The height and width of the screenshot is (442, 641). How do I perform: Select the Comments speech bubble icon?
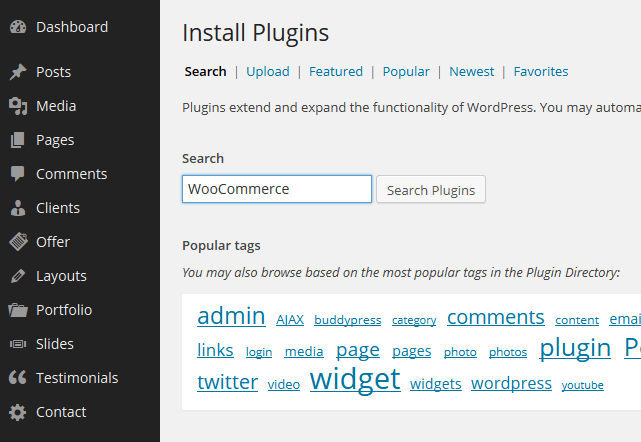pos(17,174)
